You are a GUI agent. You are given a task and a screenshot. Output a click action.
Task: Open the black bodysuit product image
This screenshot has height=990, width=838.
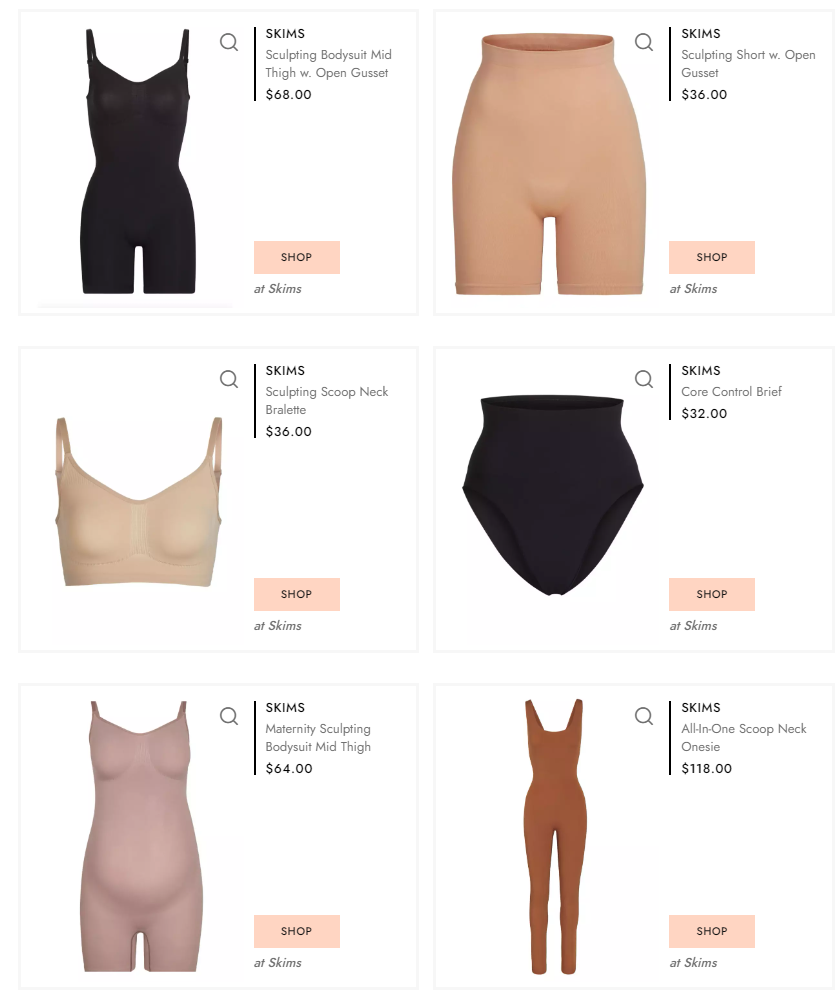tap(138, 161)
